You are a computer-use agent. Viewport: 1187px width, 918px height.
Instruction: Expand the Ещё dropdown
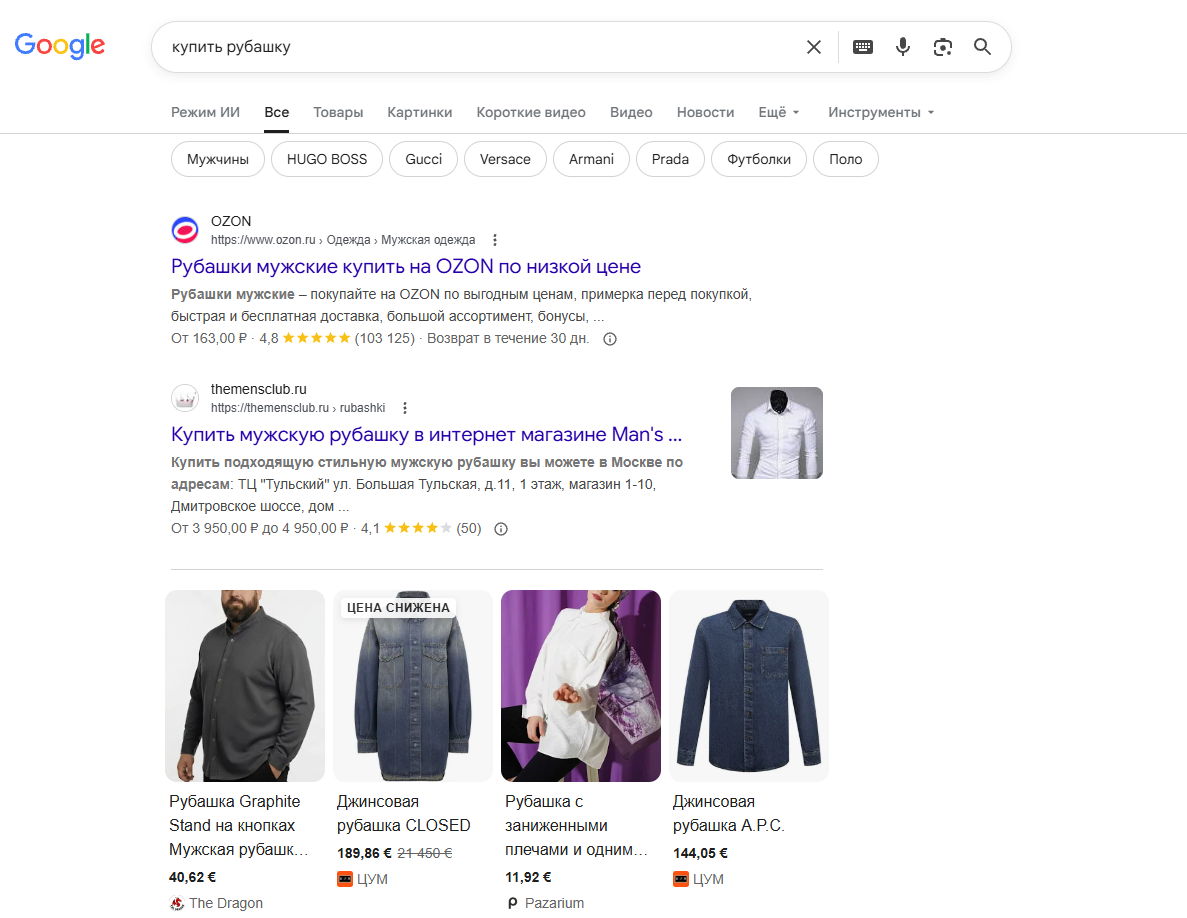coord(779,112)
